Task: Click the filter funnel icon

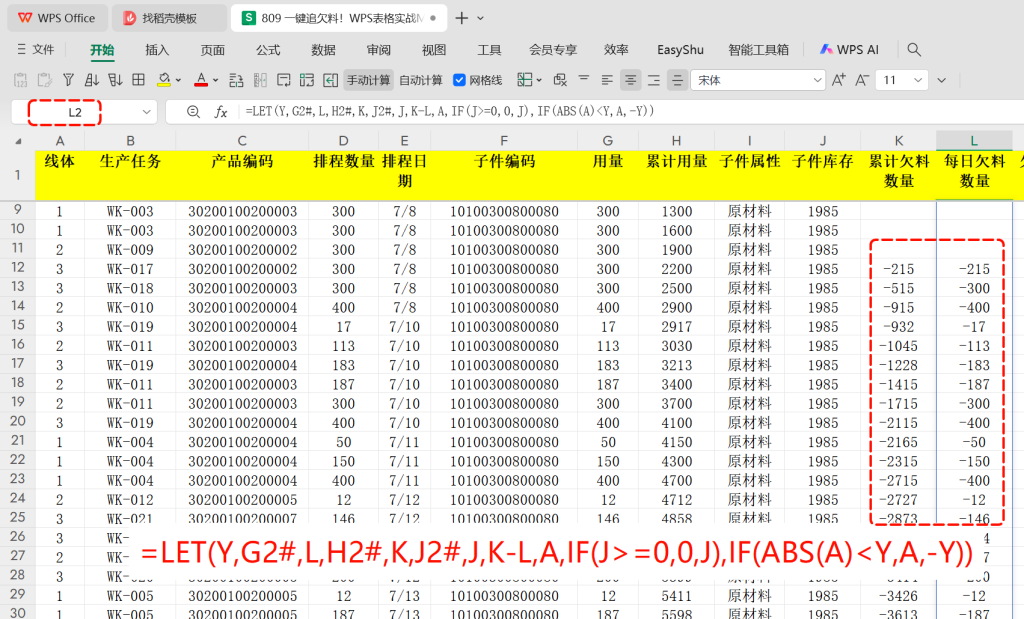Action: click(x=68, y=80)
